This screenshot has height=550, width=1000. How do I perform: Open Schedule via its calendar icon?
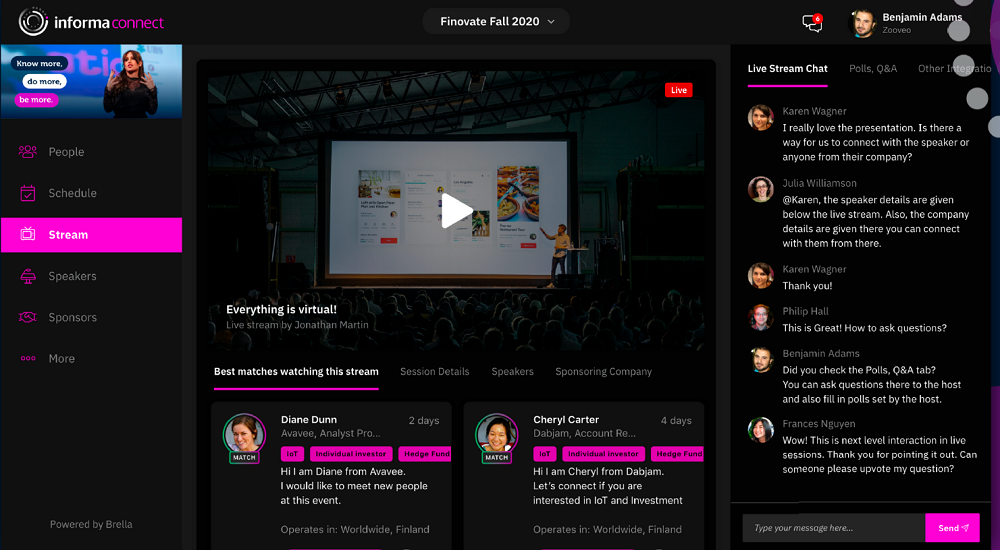pos(28,193)
